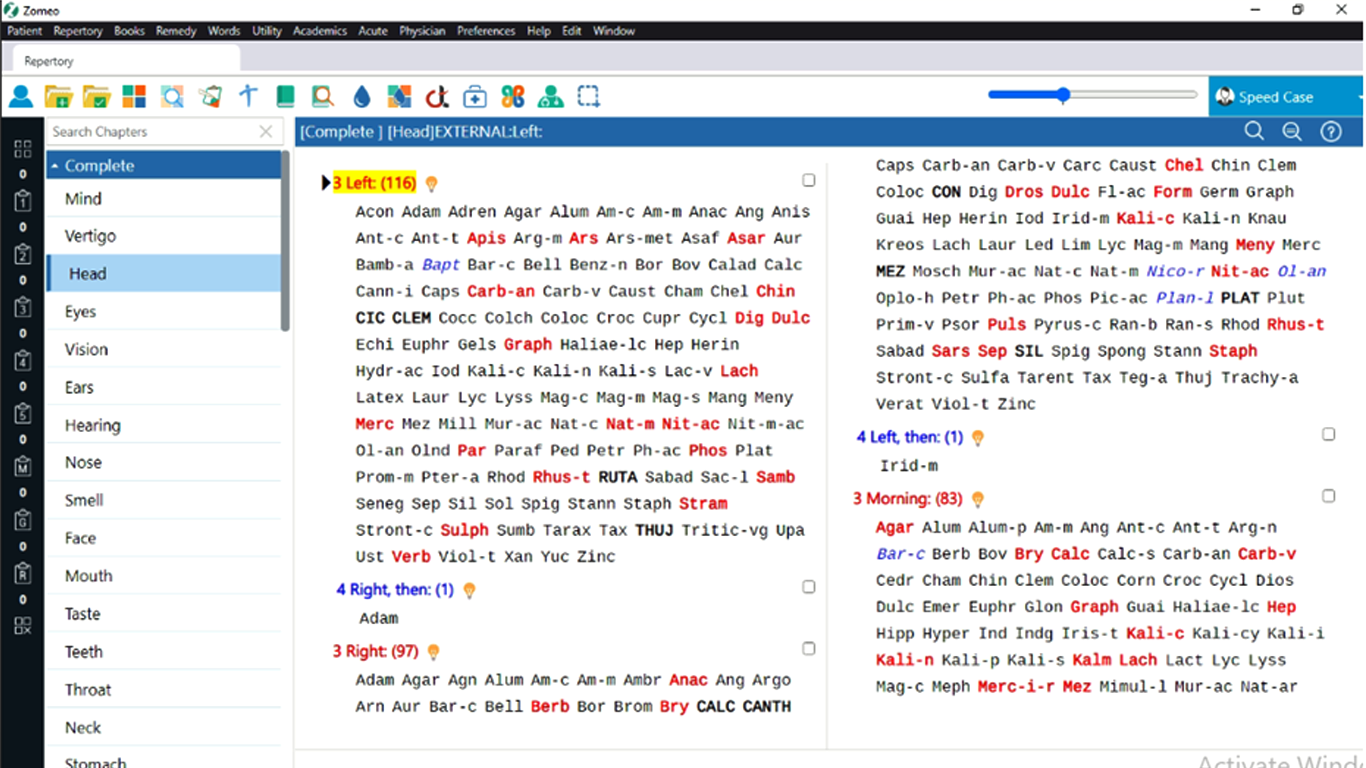Collapse the Complete repertory chapter list
Image resolution: width=1366 pixels, height=768 pixels.
coord(56,166)
